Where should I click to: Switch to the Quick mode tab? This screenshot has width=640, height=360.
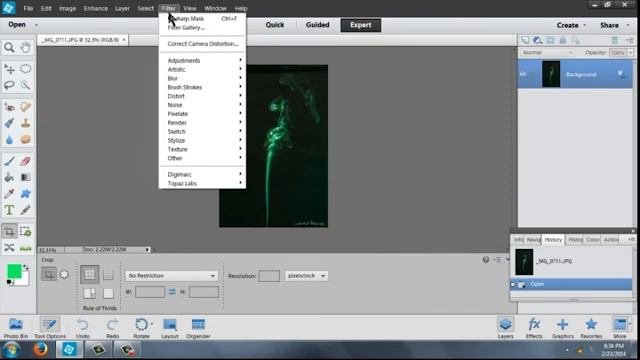(275, 25)
